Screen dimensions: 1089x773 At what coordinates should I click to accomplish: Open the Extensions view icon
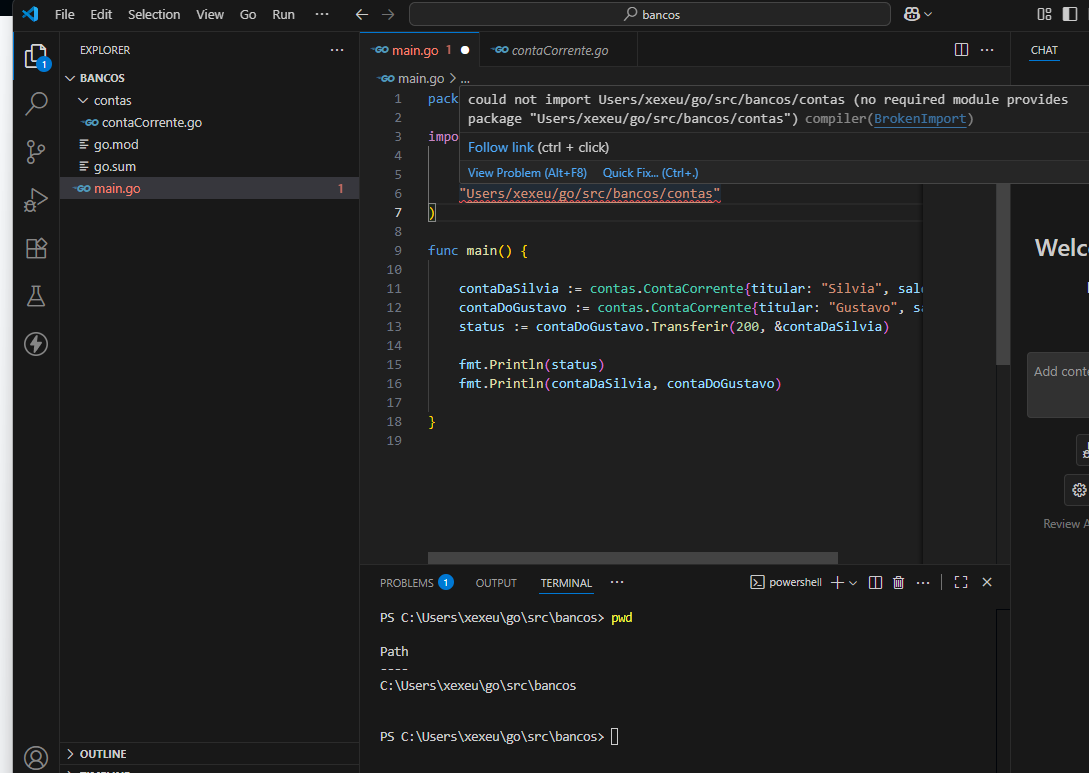pos(35,248)
